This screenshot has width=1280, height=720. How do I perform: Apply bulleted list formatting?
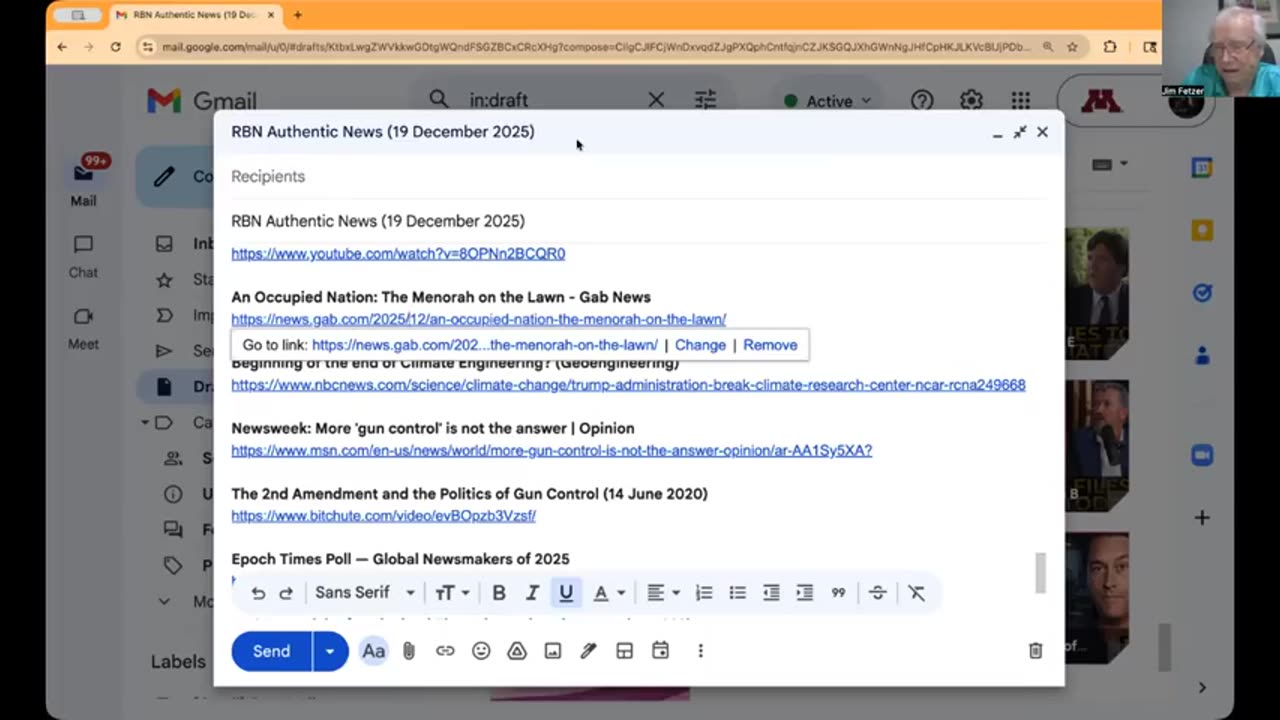tap(738, 593)
